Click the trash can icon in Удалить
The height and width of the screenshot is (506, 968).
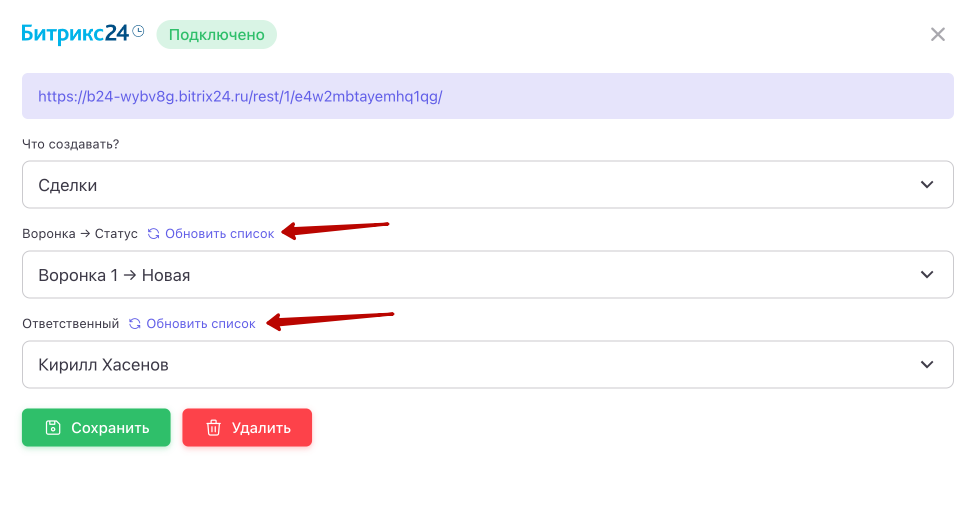click(213, 428)
